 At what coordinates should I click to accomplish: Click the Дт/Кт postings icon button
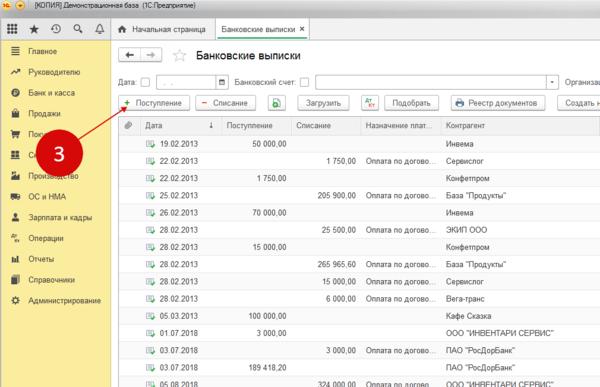tap(370, 103)
